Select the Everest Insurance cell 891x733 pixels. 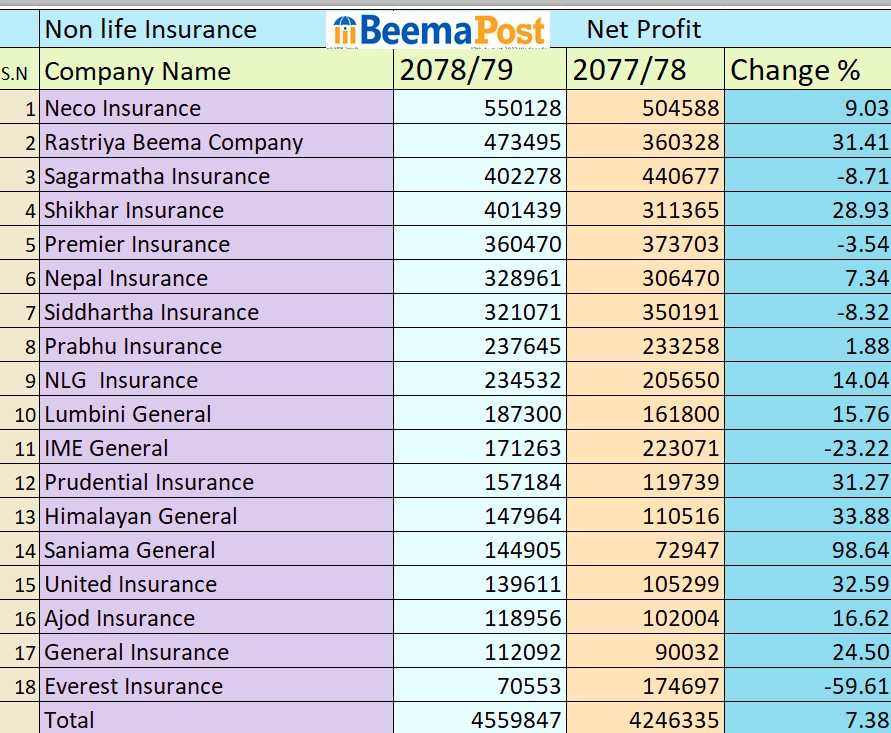click(134, 686)
